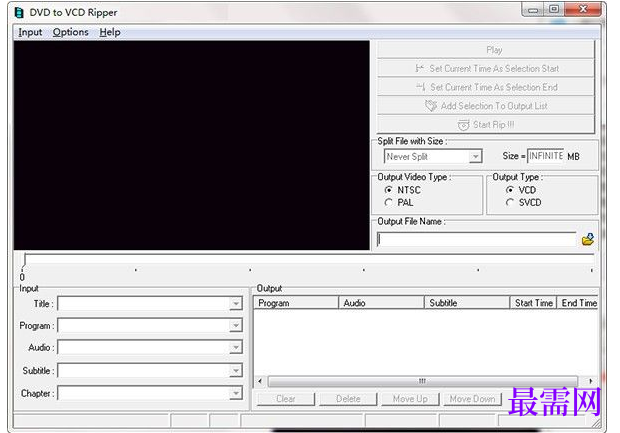Expand the Chapter dropdown
This screenshot has height=433, width=620.
tap(236, 393)
